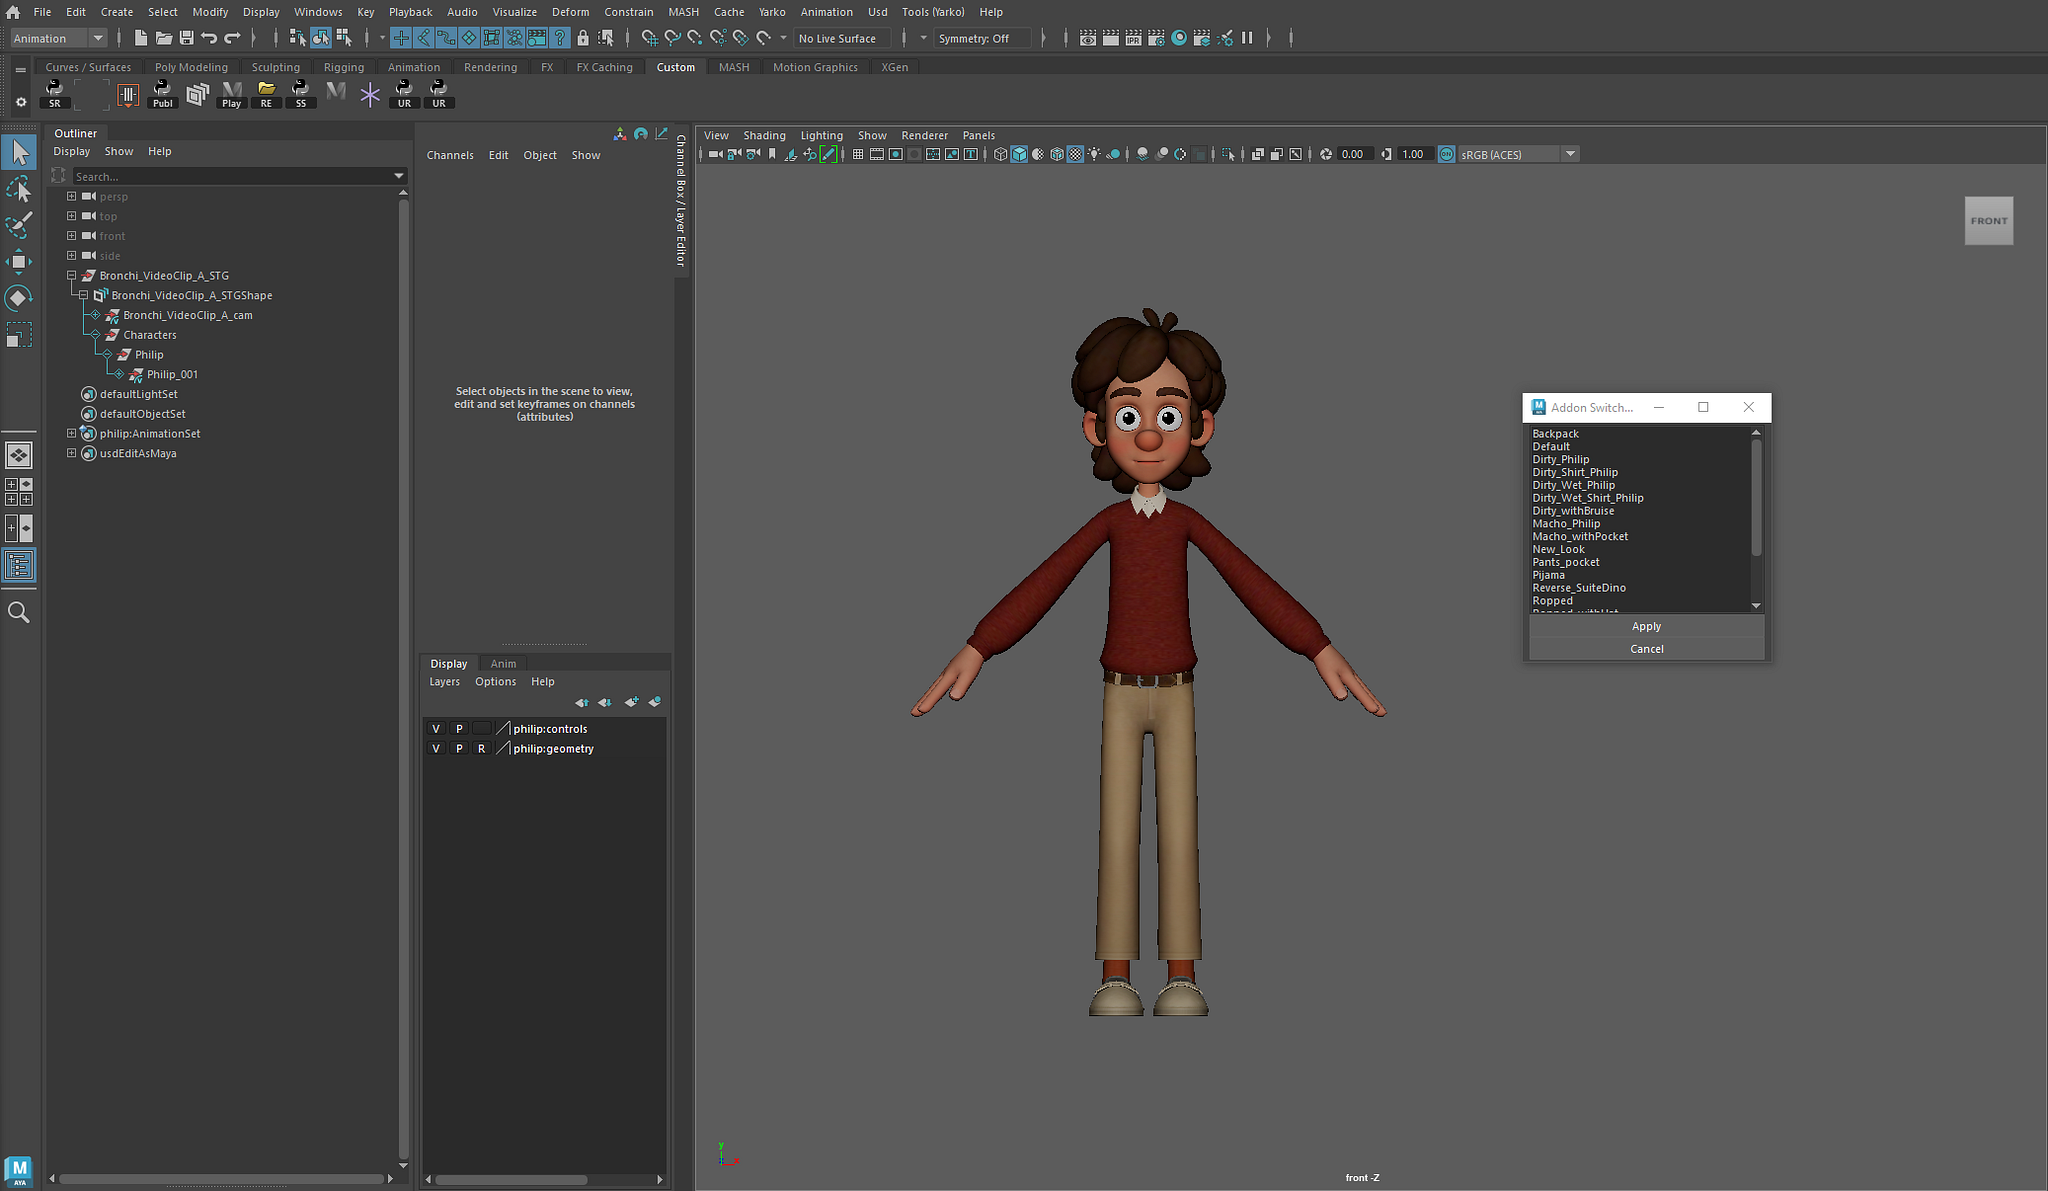Click the Save Scene icon
This screenshot has width=2048, height=1191.
[x=186, y=38]
